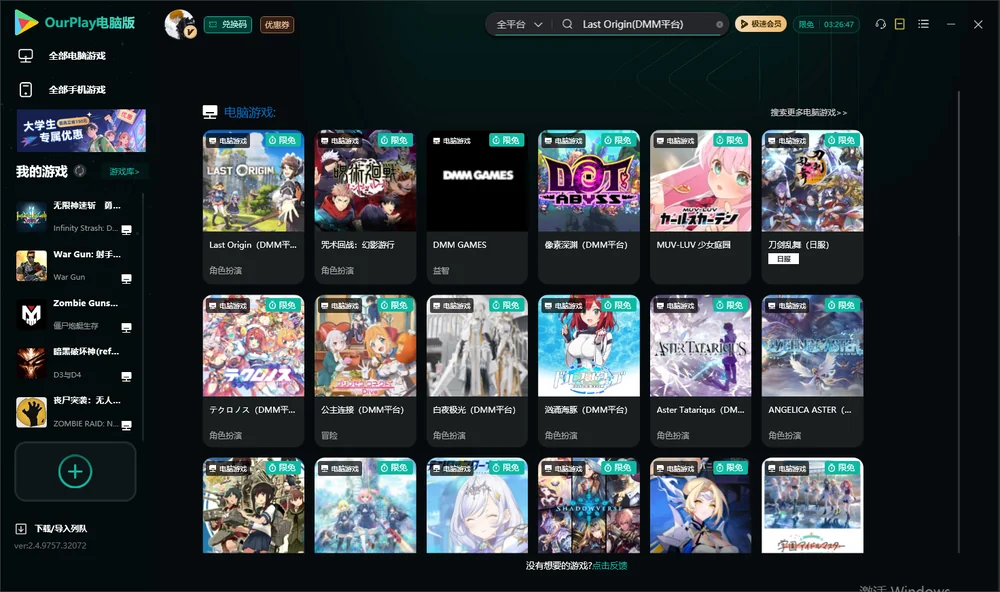Viewport: 1000px width, 592px height.
Task: Open the 公主连接 (DMM平台) card
Action: click(x=365, y=371)
